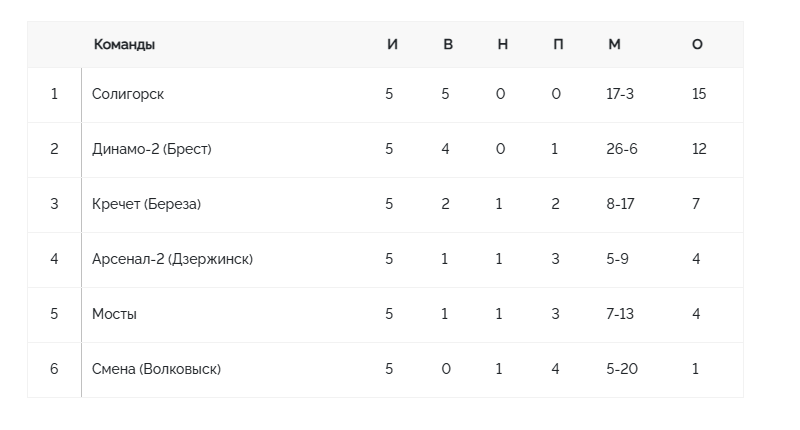This screenshot has height=430, width=800.
Task: Click the П losses column header
Action: [x=558, y=45]
